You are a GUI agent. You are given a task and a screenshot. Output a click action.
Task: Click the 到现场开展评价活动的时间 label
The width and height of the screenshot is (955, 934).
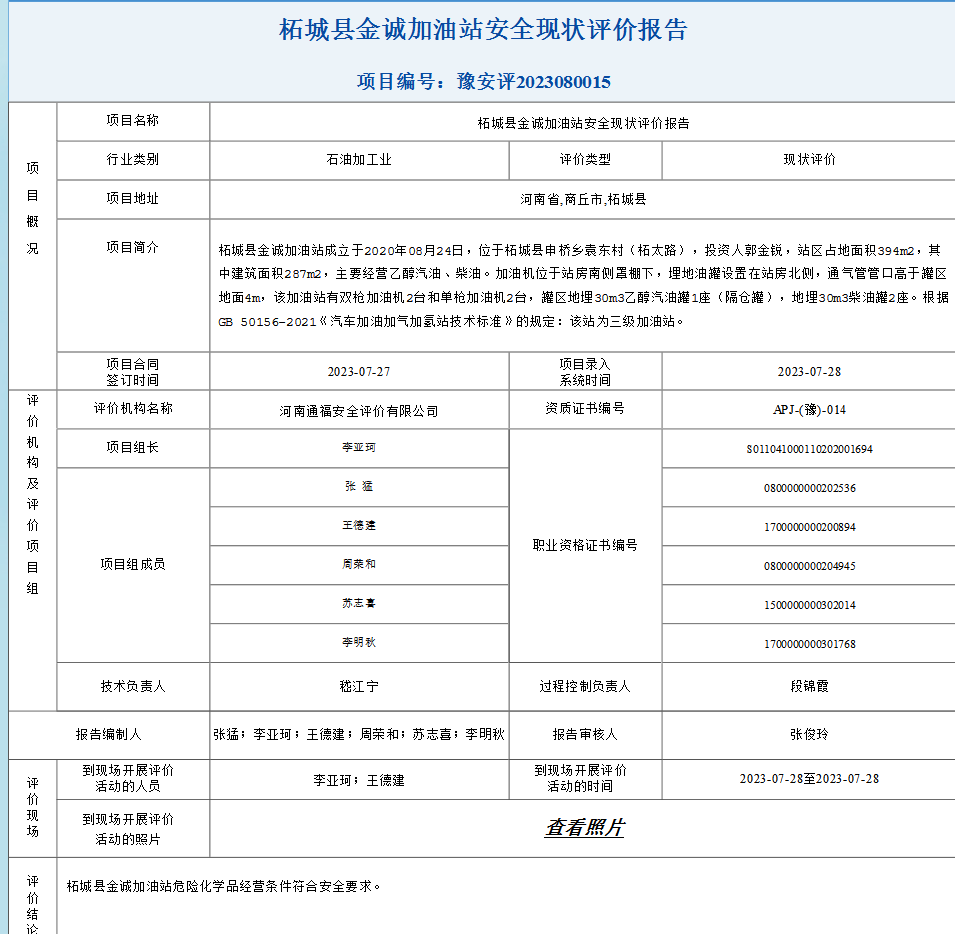580,778
